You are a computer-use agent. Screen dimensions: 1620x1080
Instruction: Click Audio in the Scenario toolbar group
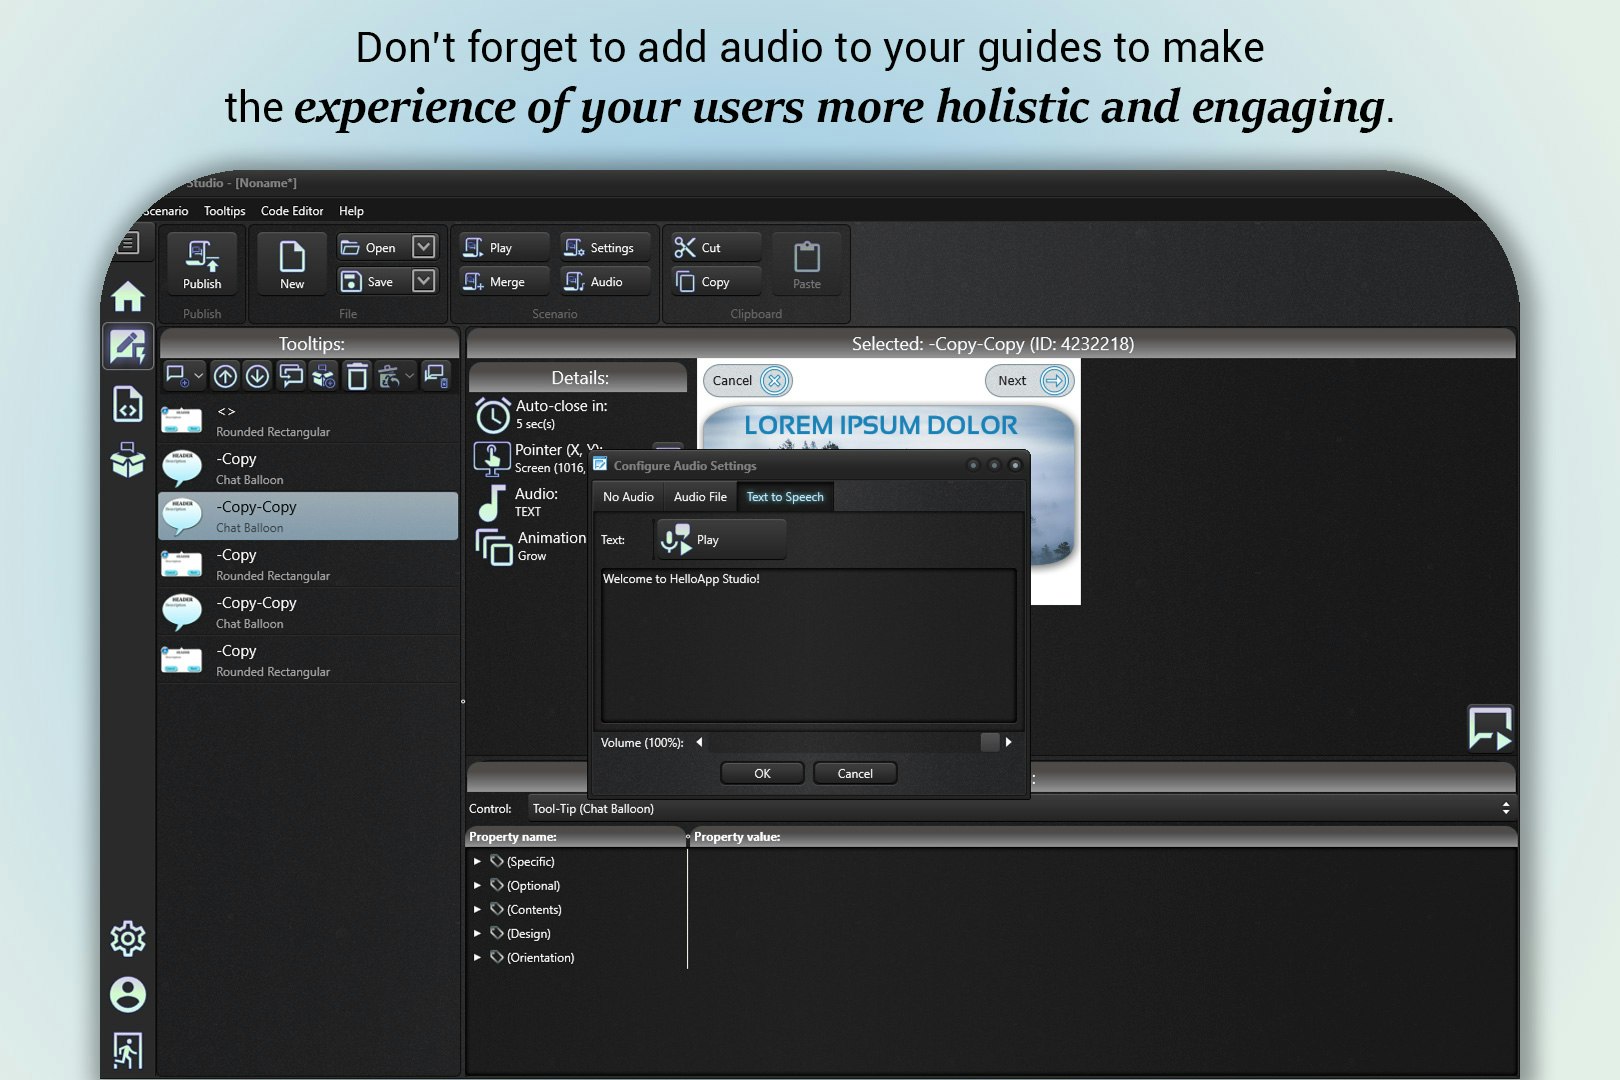click(x=605, y=282)
